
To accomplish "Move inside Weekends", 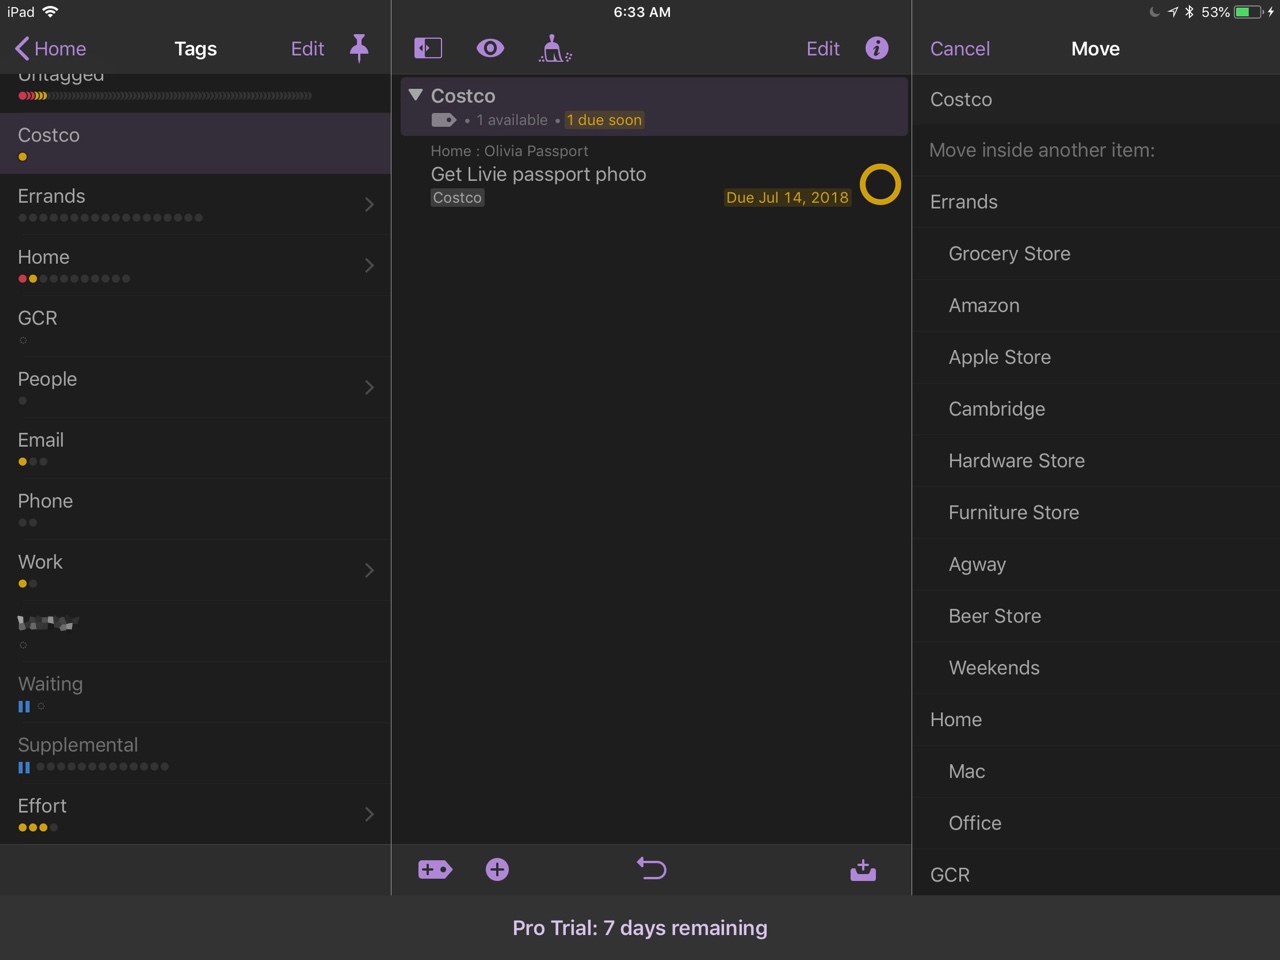I will point(1096,668).
